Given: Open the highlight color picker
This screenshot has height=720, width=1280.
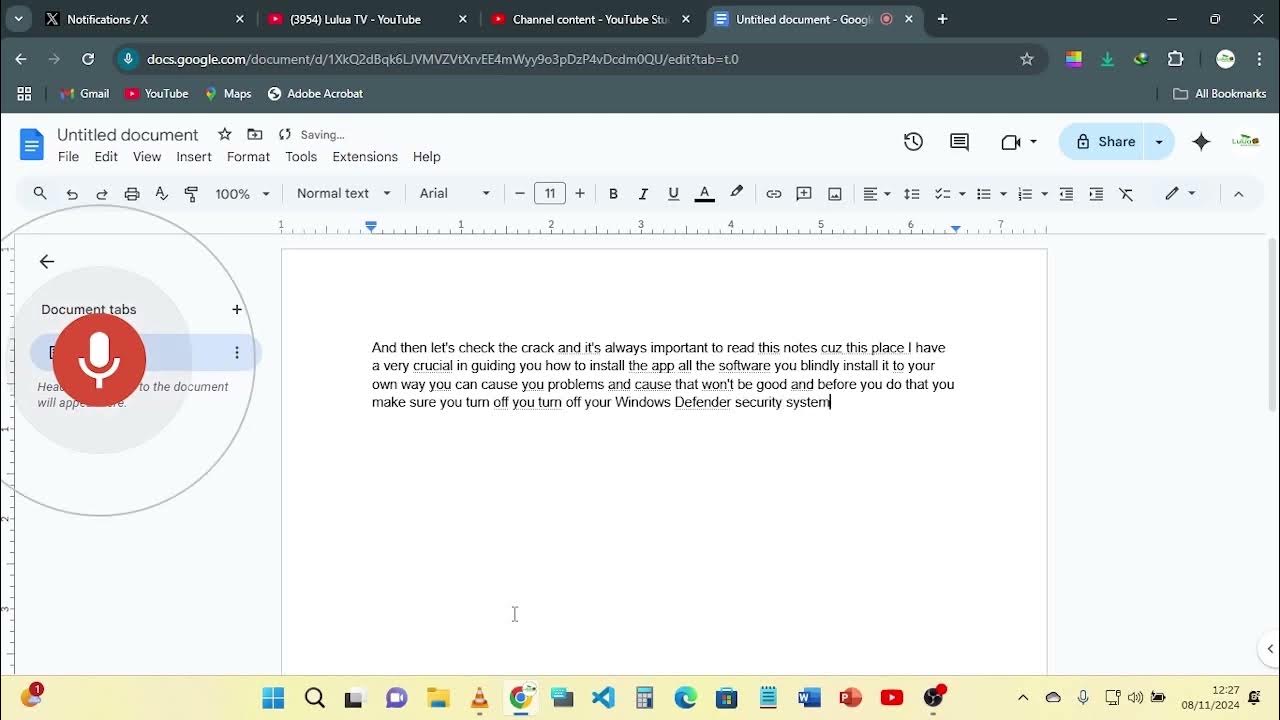Looking at the screenshot, I should [737, 193].
